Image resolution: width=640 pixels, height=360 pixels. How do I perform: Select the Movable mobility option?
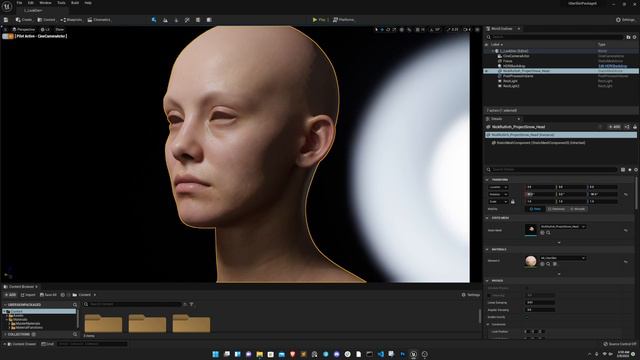pos(578,209)
